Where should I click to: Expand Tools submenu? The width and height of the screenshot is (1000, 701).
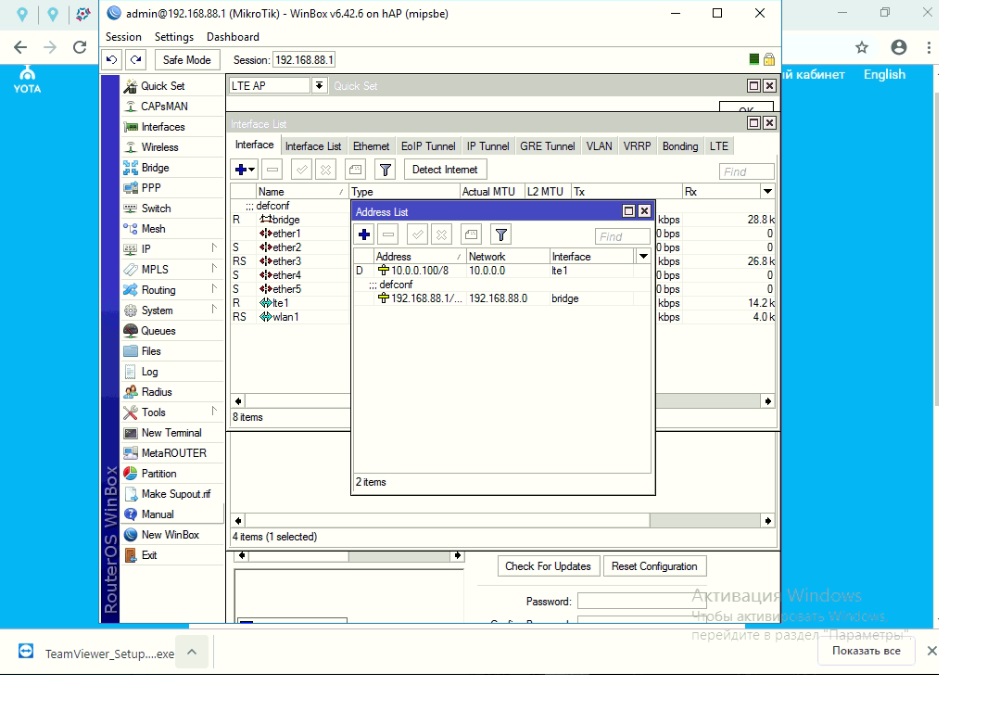point(172,412)
